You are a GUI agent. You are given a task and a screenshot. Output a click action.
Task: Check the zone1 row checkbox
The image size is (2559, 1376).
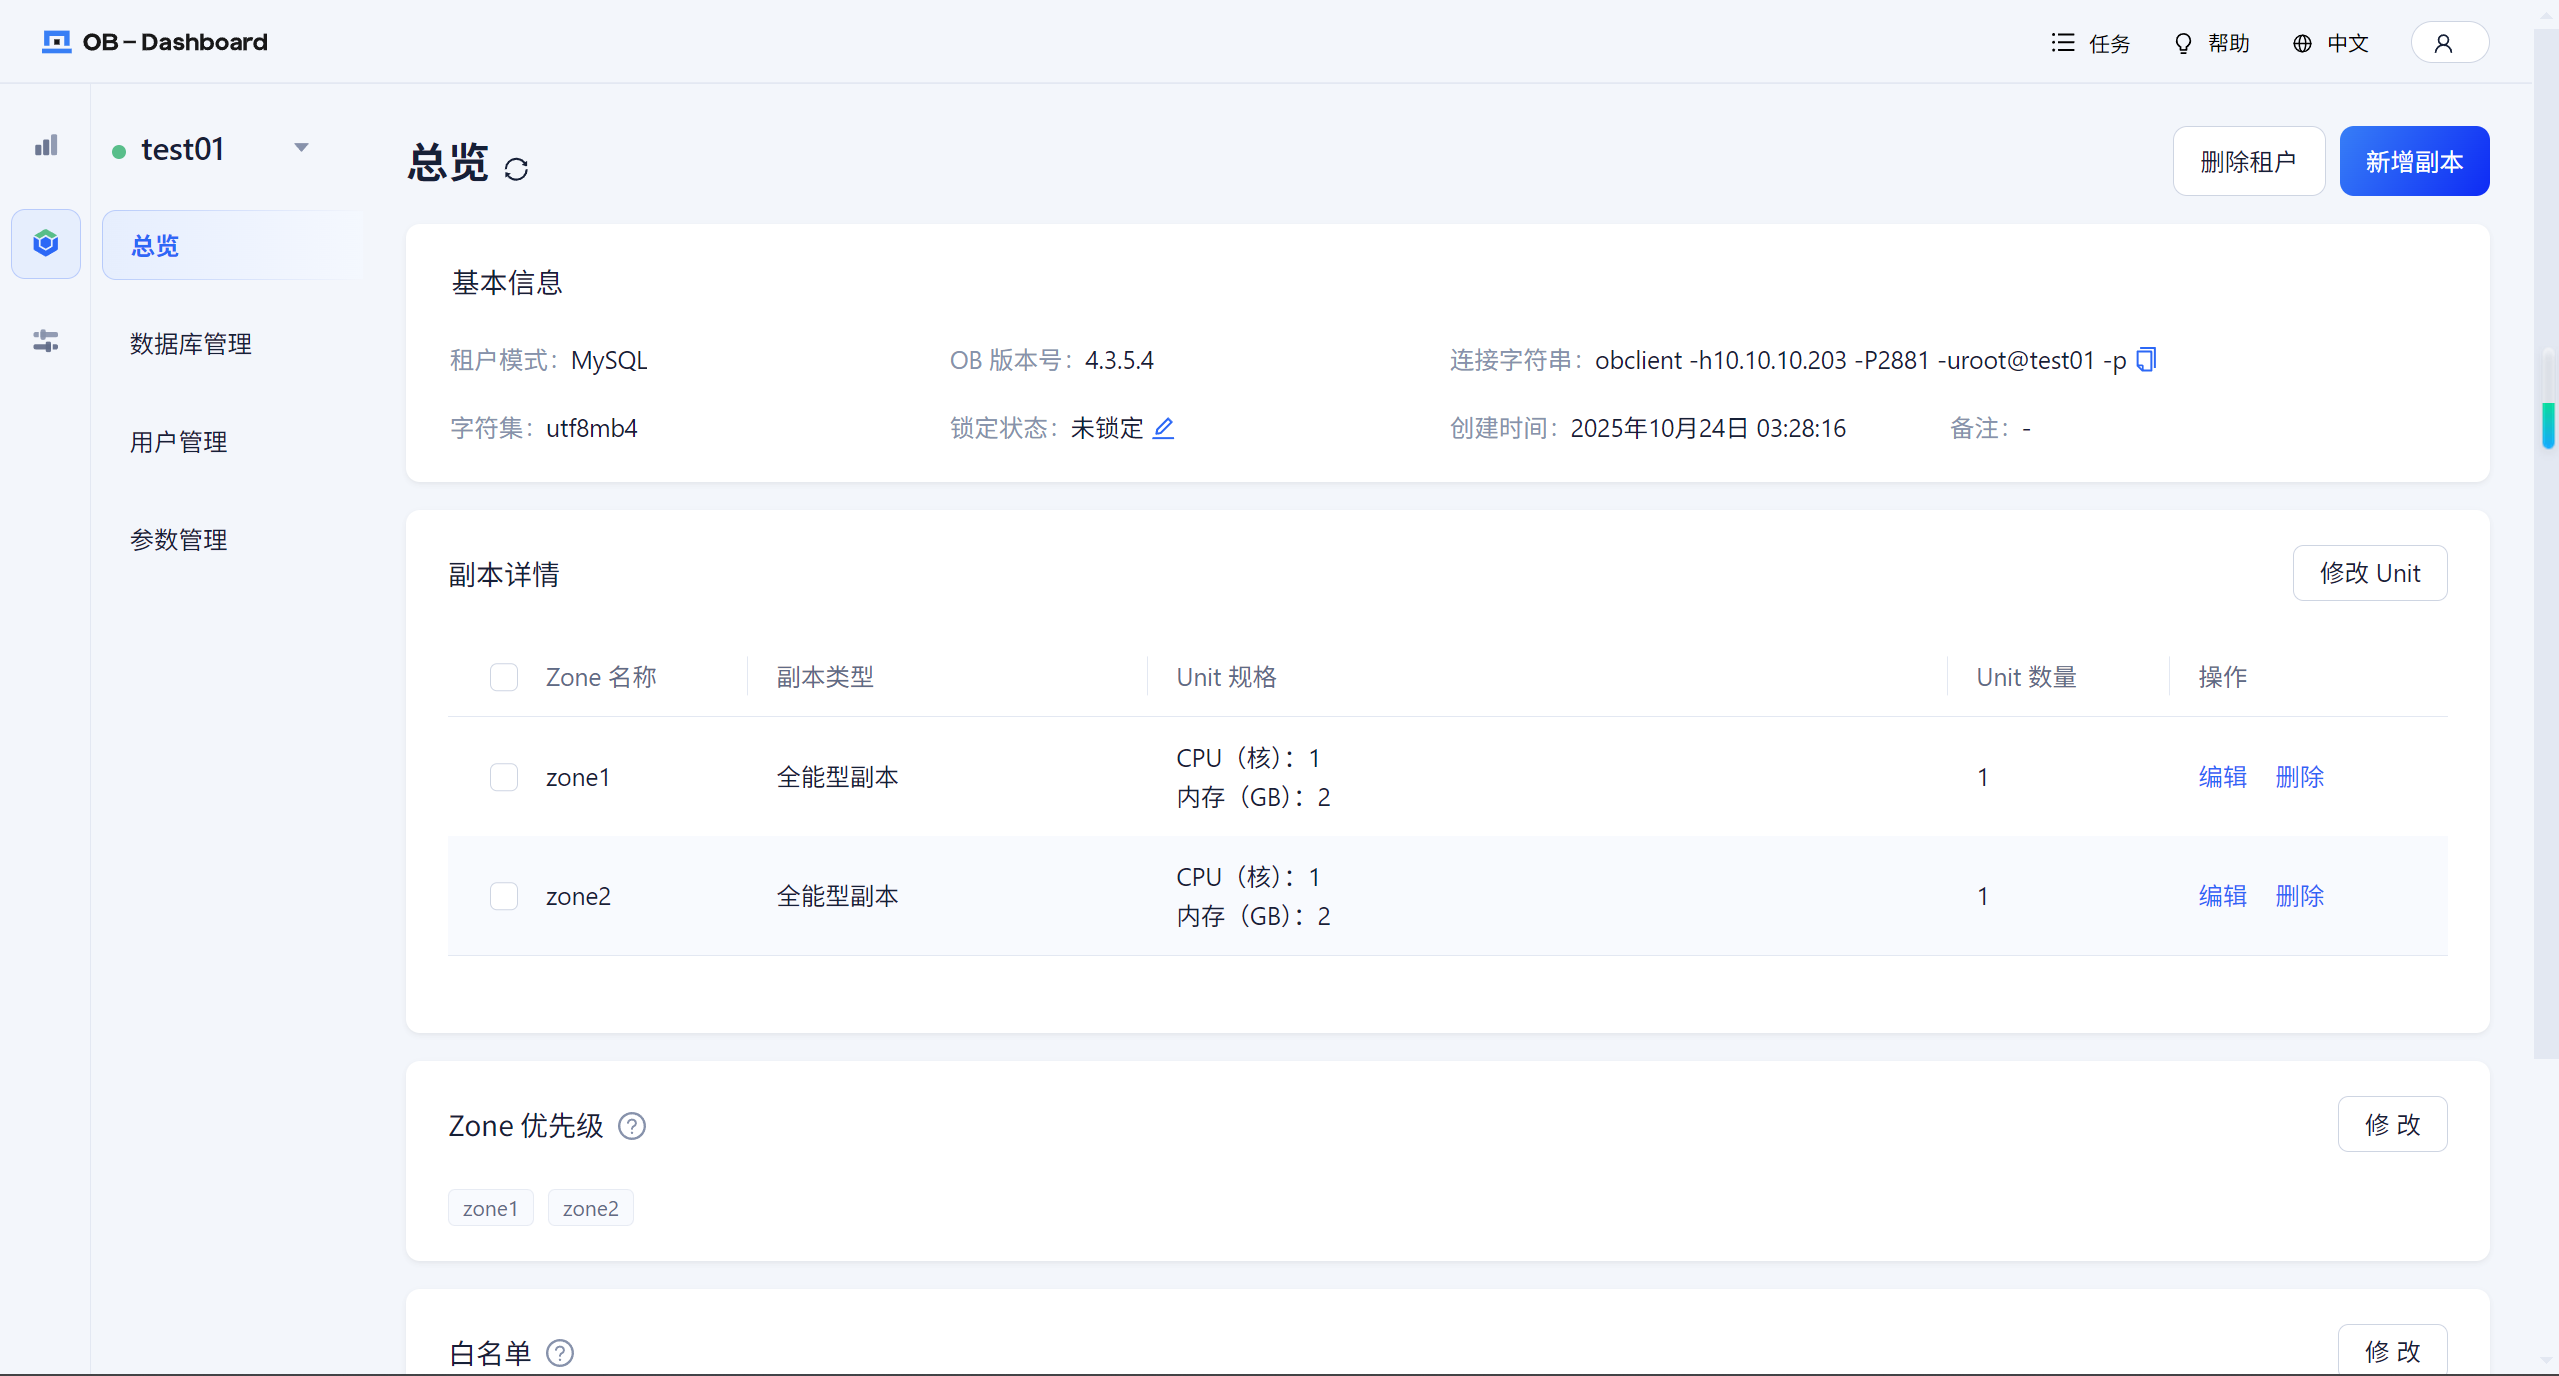click(x=504, y=777)
